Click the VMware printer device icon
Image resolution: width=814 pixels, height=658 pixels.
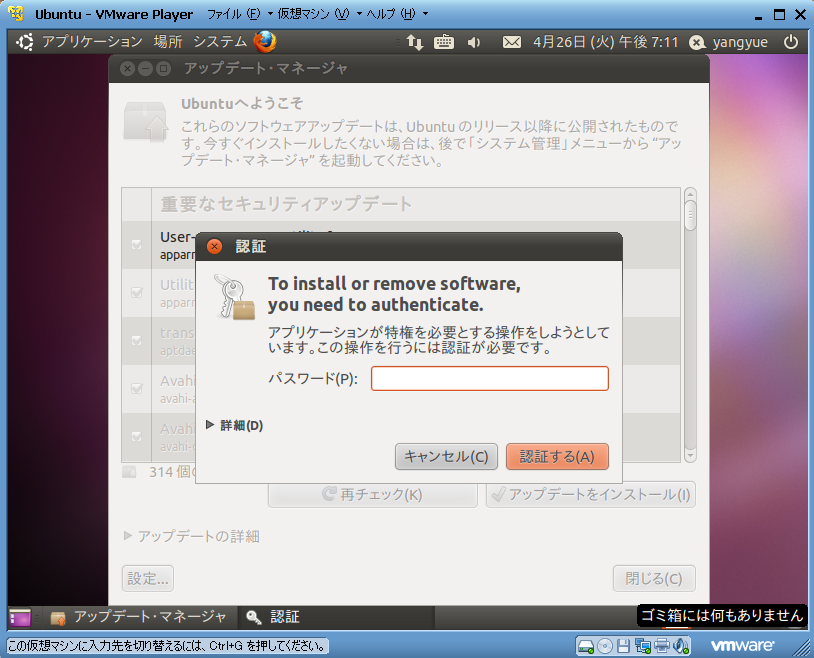point(662,646)
